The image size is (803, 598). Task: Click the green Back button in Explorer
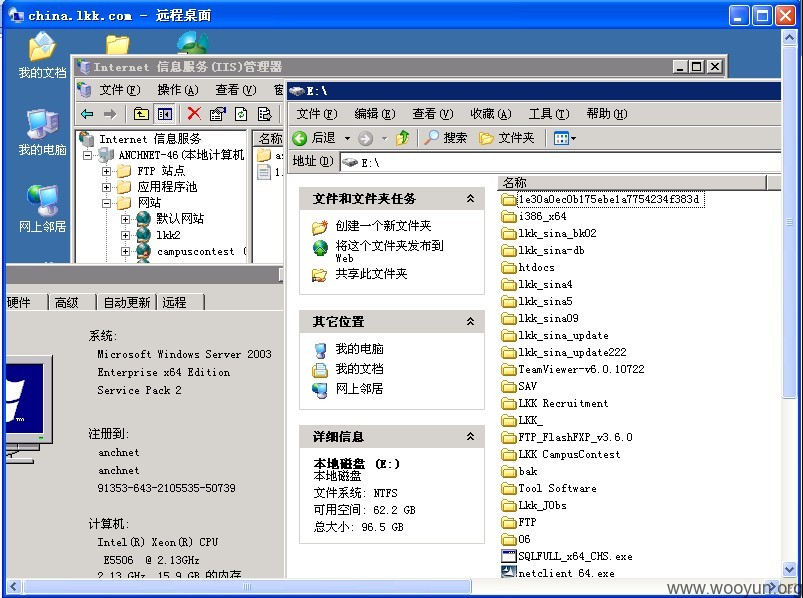(x=314, y=138)
